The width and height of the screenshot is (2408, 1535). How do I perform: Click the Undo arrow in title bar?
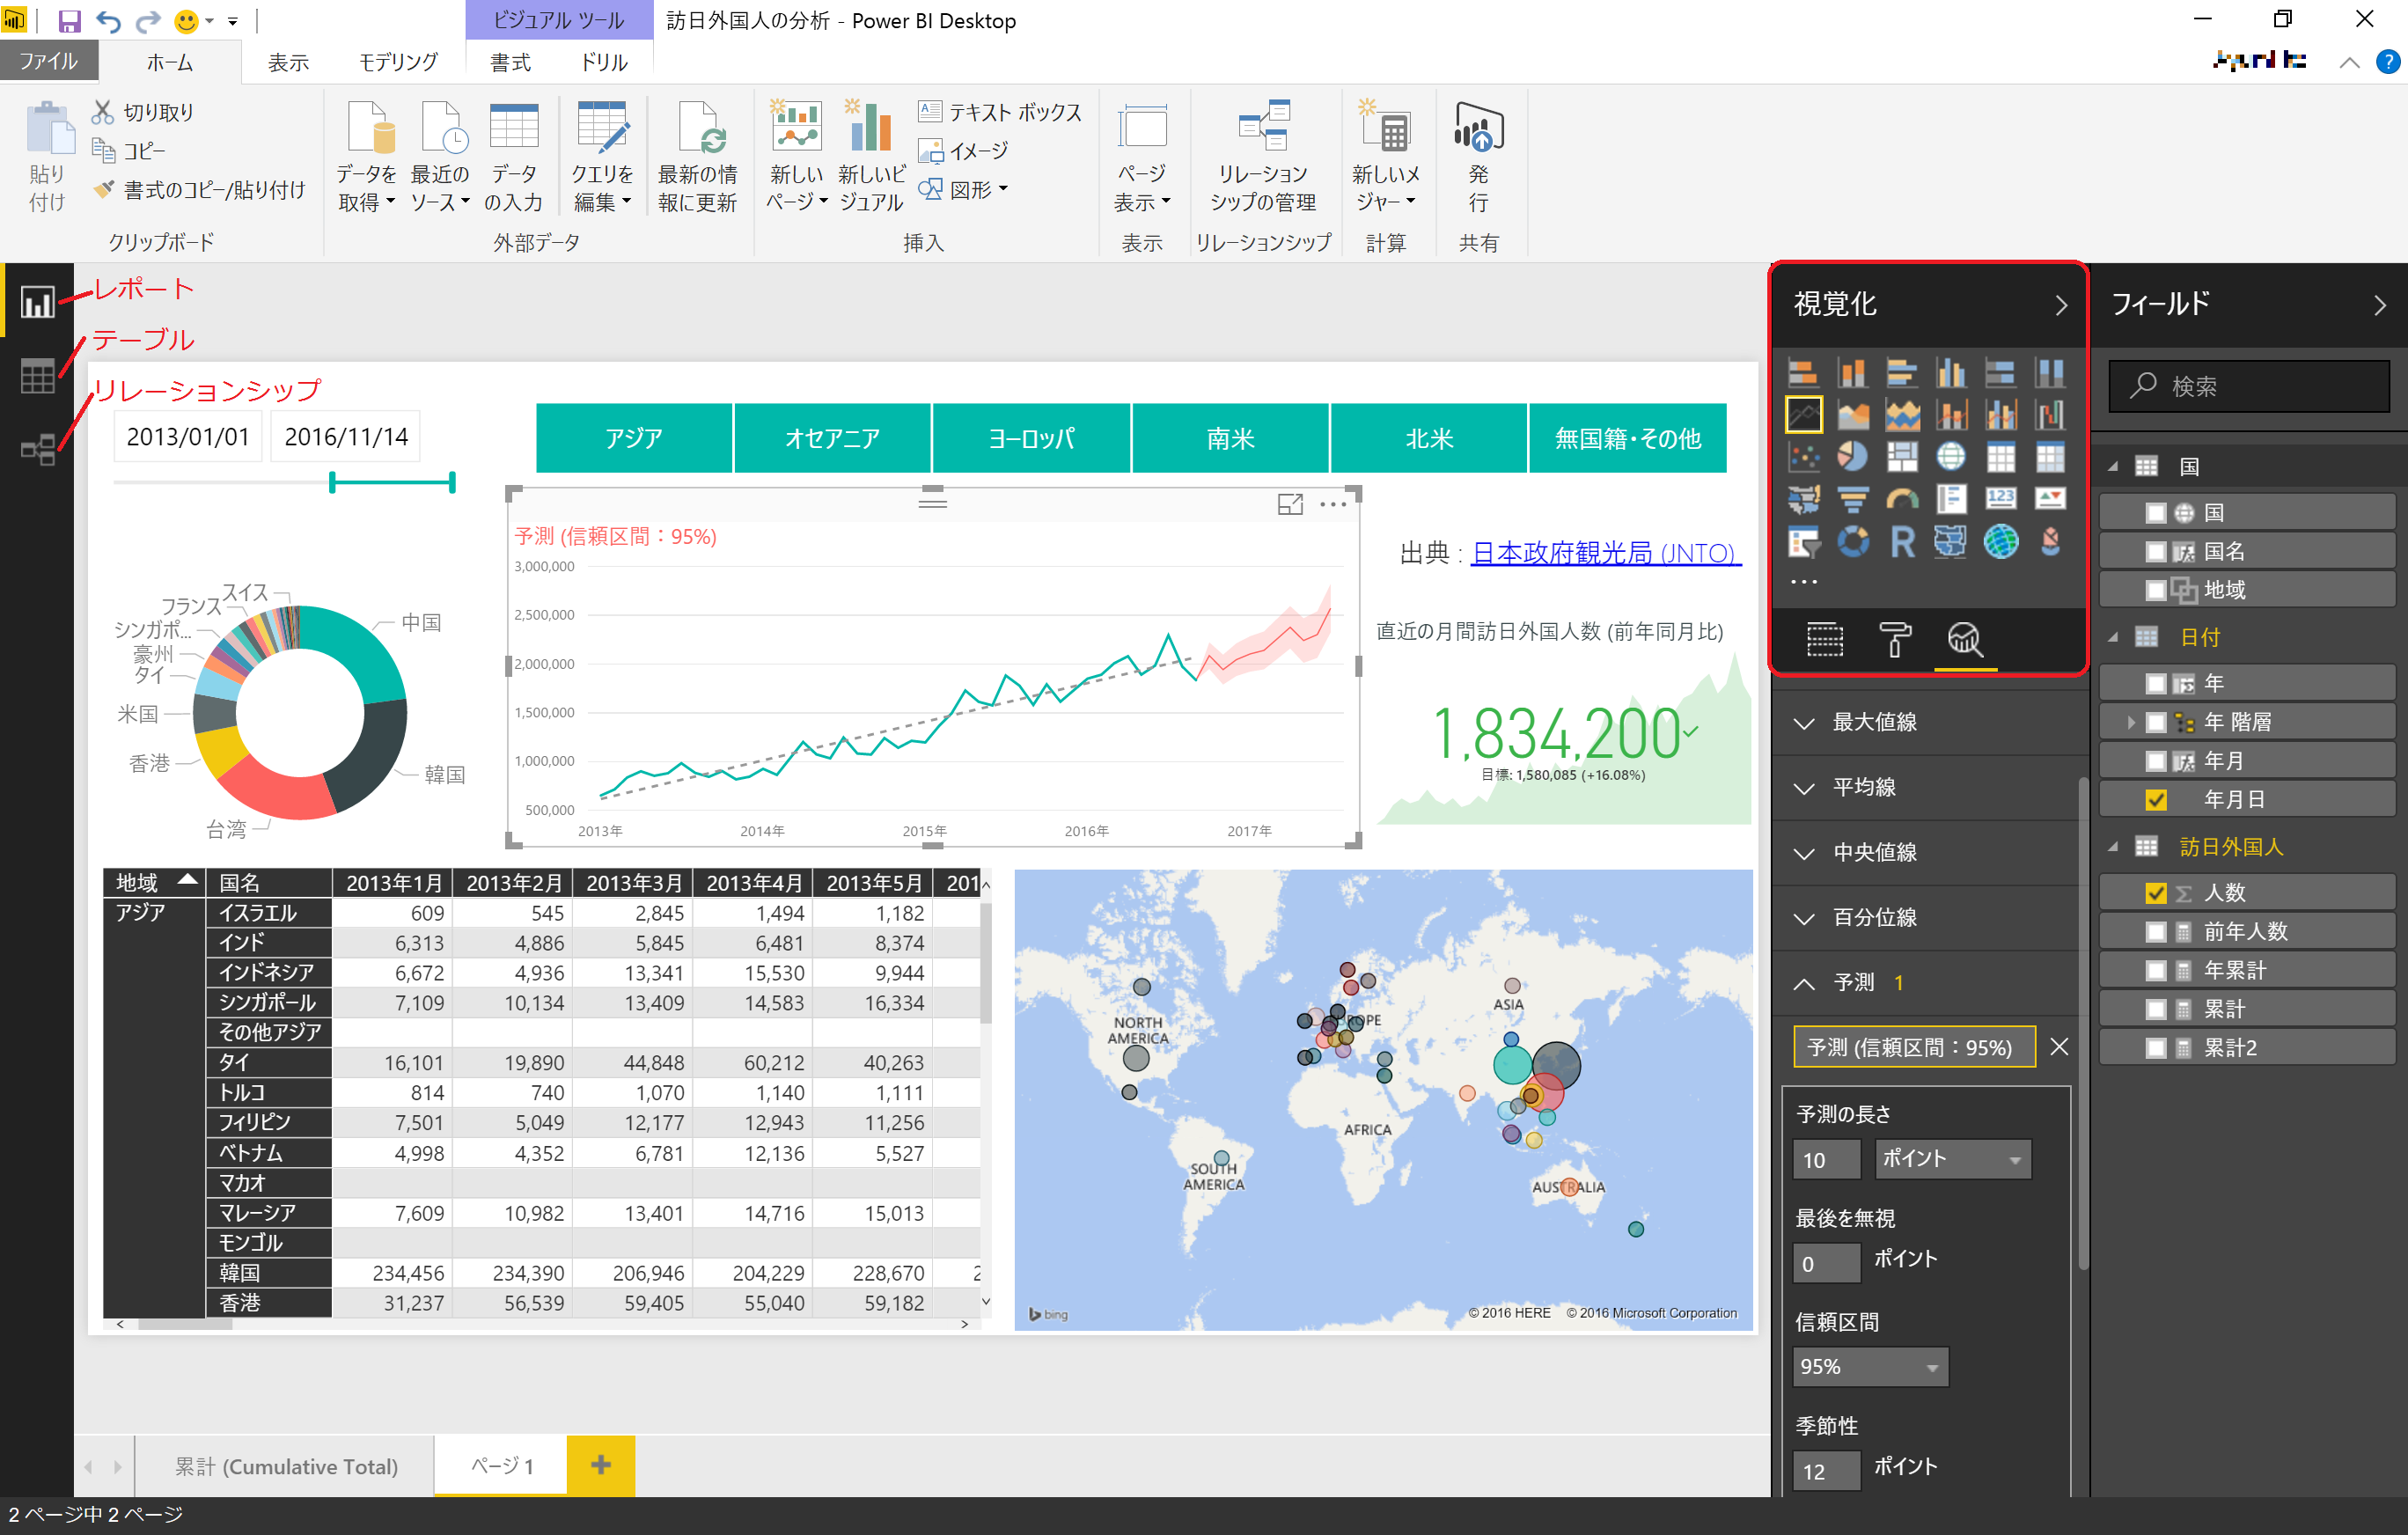pyautogui.click(x=108, y=21)
